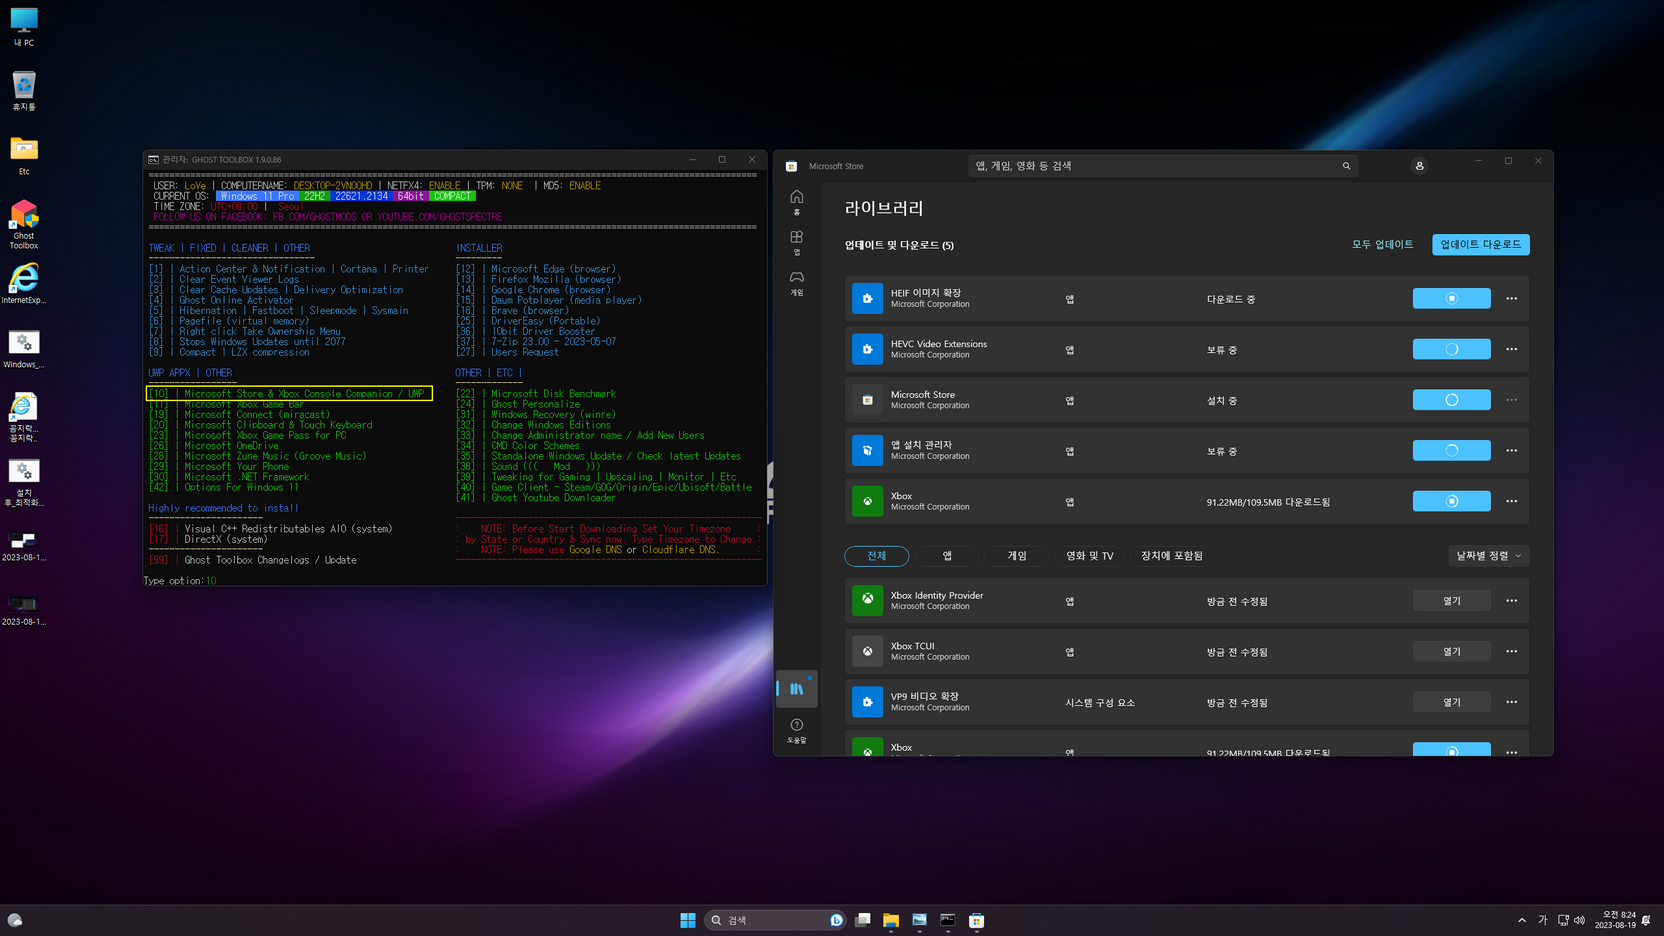Click 모두 업데이트 link
The image size is (1664, 936).
pyautogui.click(x=1383, y=244)
